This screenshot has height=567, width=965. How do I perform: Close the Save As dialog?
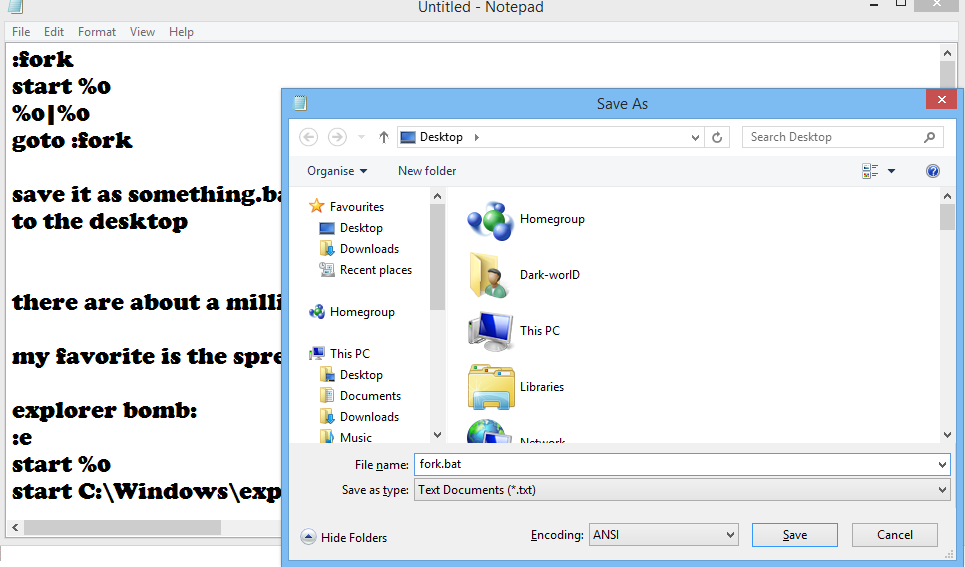(941, 99)
